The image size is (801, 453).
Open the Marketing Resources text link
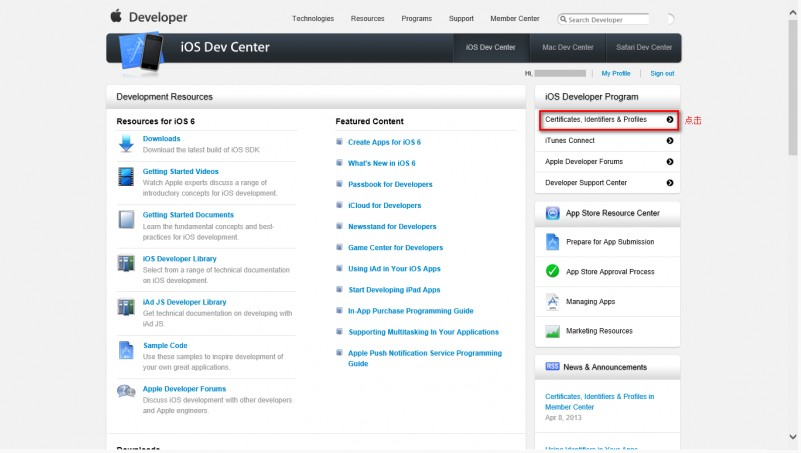click(x=599, y=331)
